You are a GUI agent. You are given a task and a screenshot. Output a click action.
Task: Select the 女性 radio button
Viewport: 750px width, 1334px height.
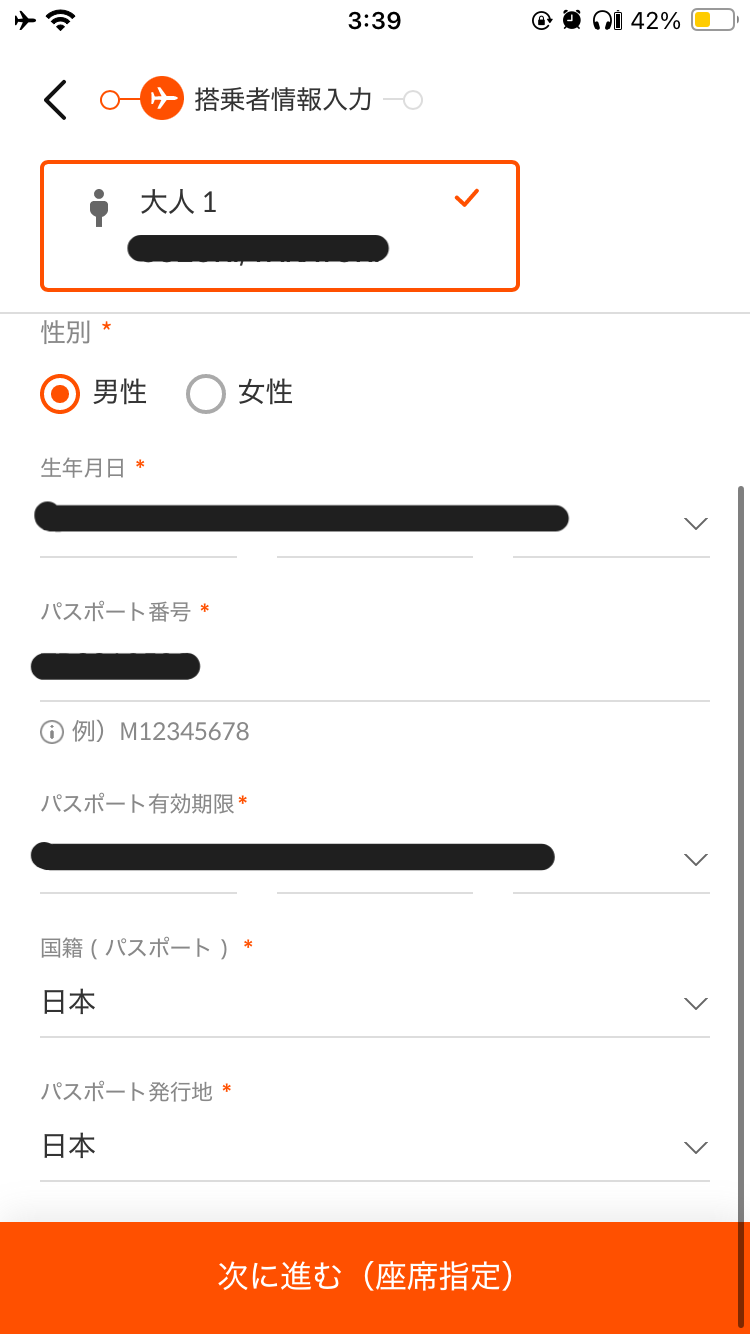click(206, 393)
